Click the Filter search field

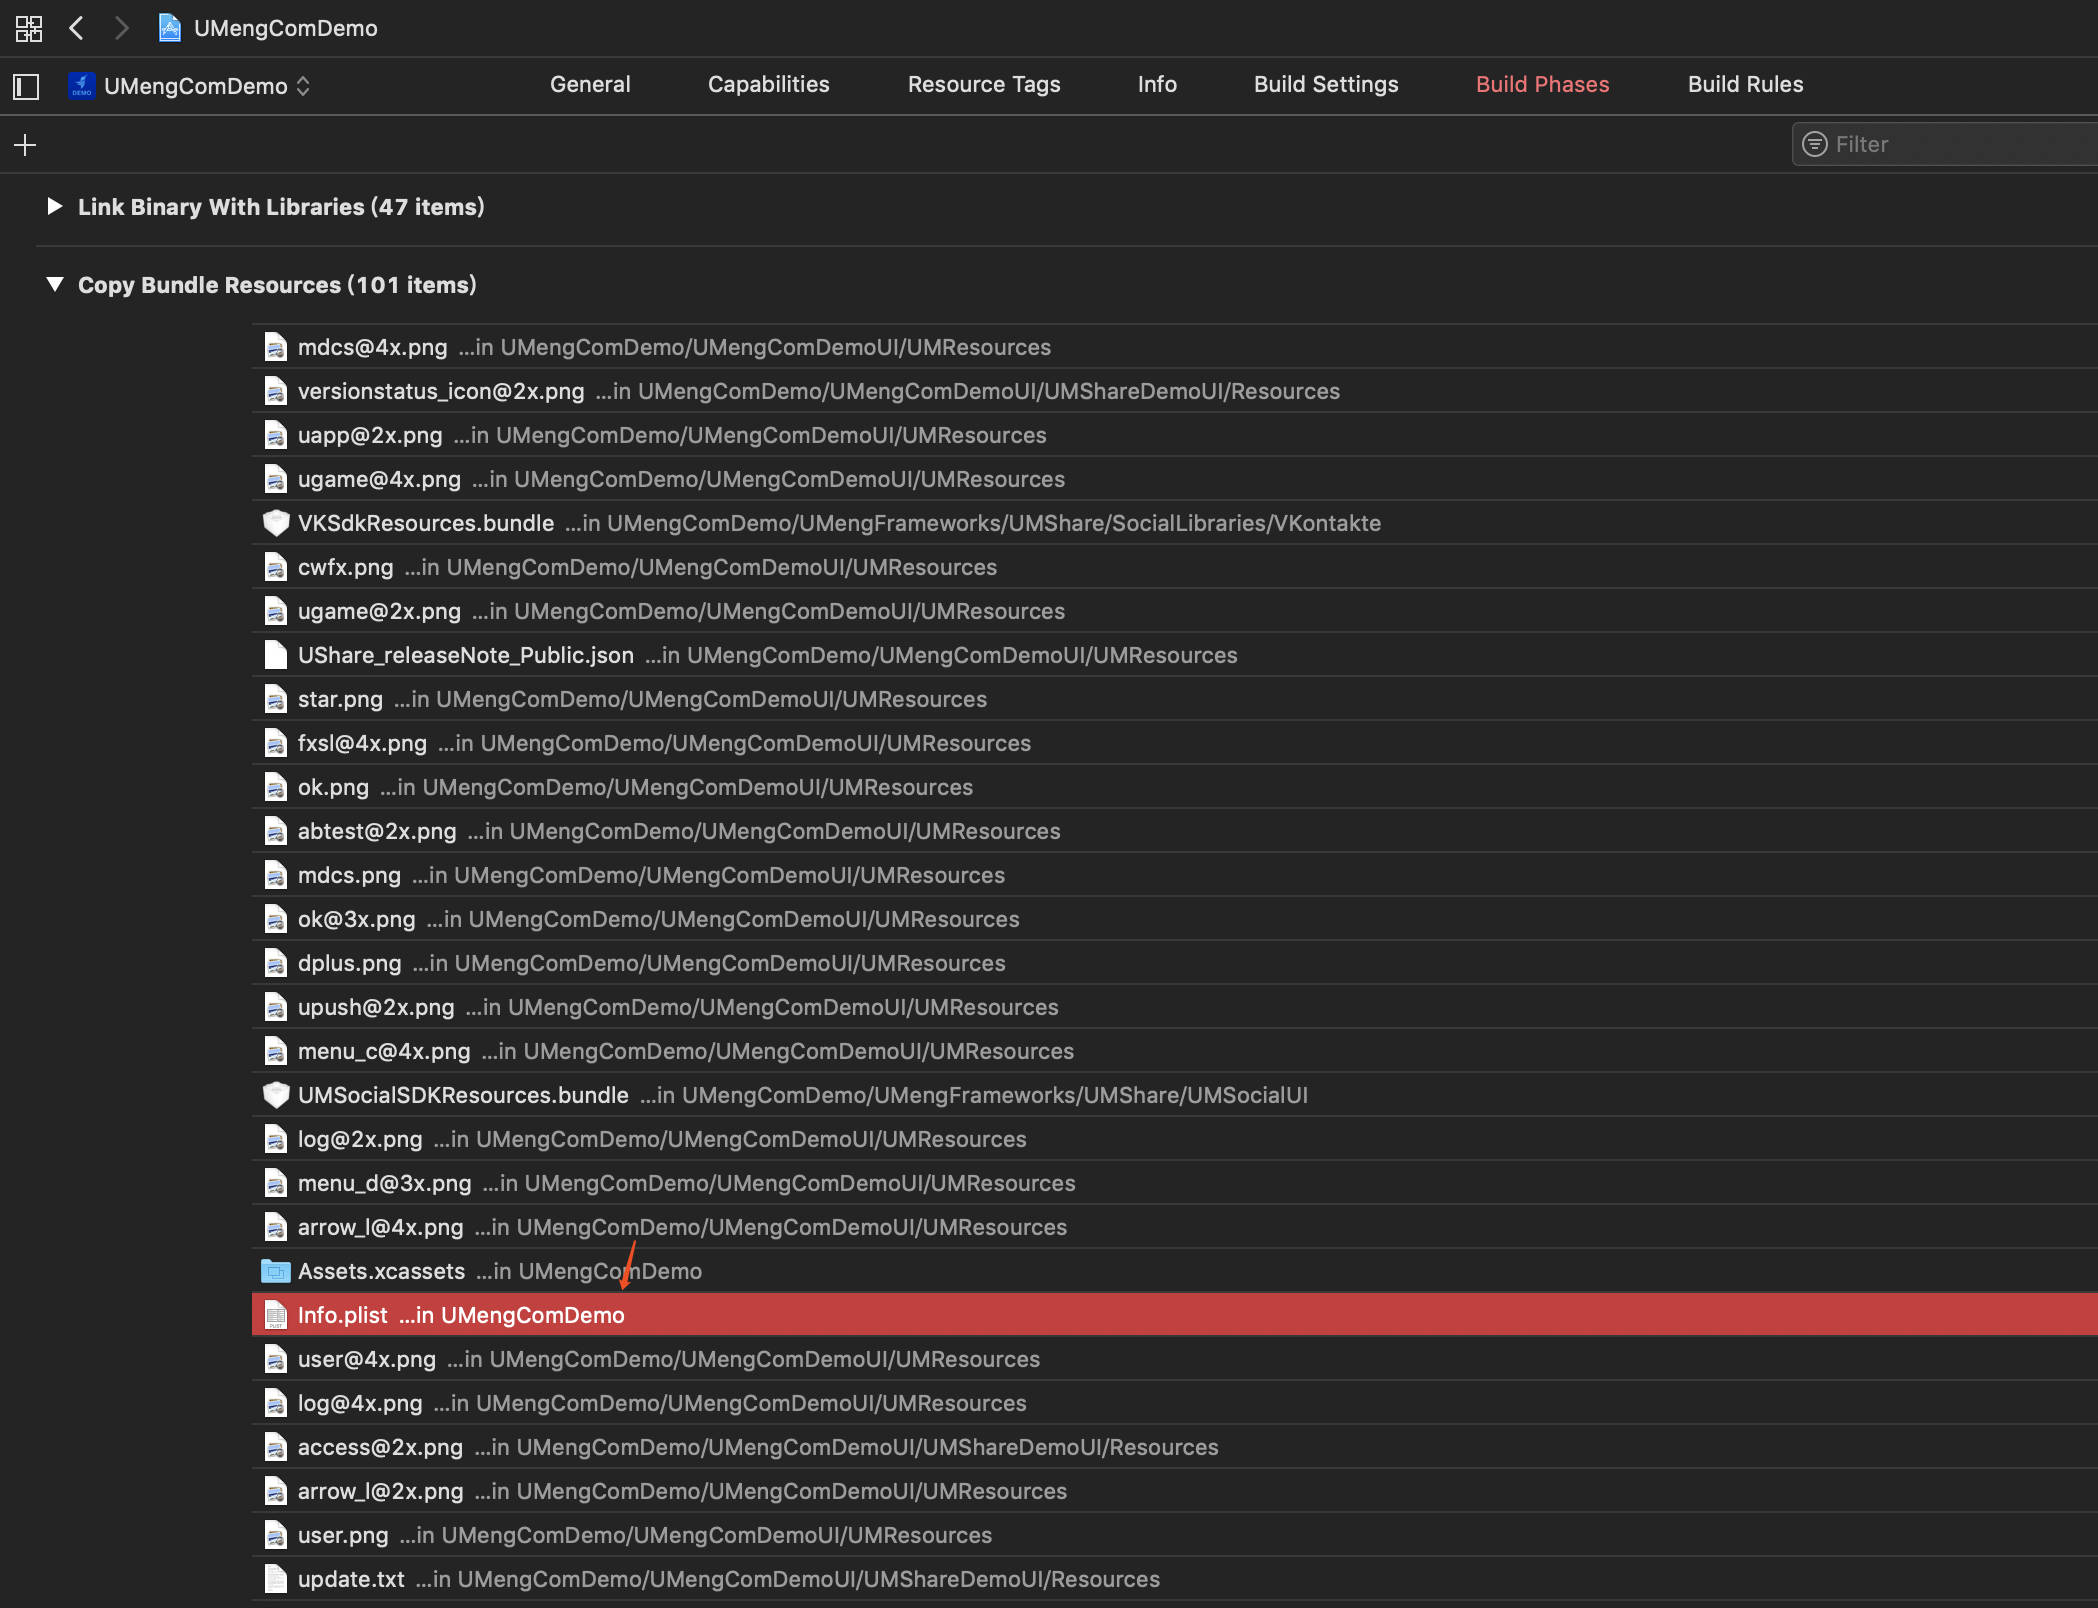tap(1945, 145)
